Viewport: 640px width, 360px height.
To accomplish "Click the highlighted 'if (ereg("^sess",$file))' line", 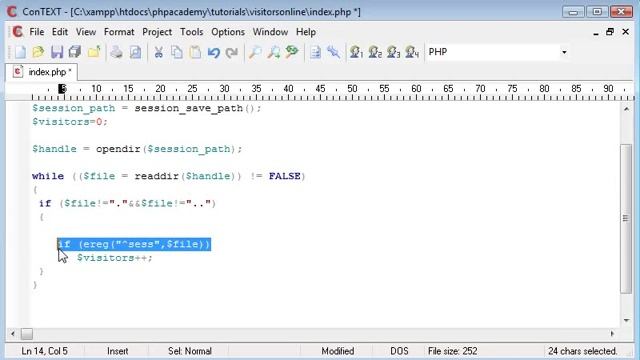I will tap(134, 244).
